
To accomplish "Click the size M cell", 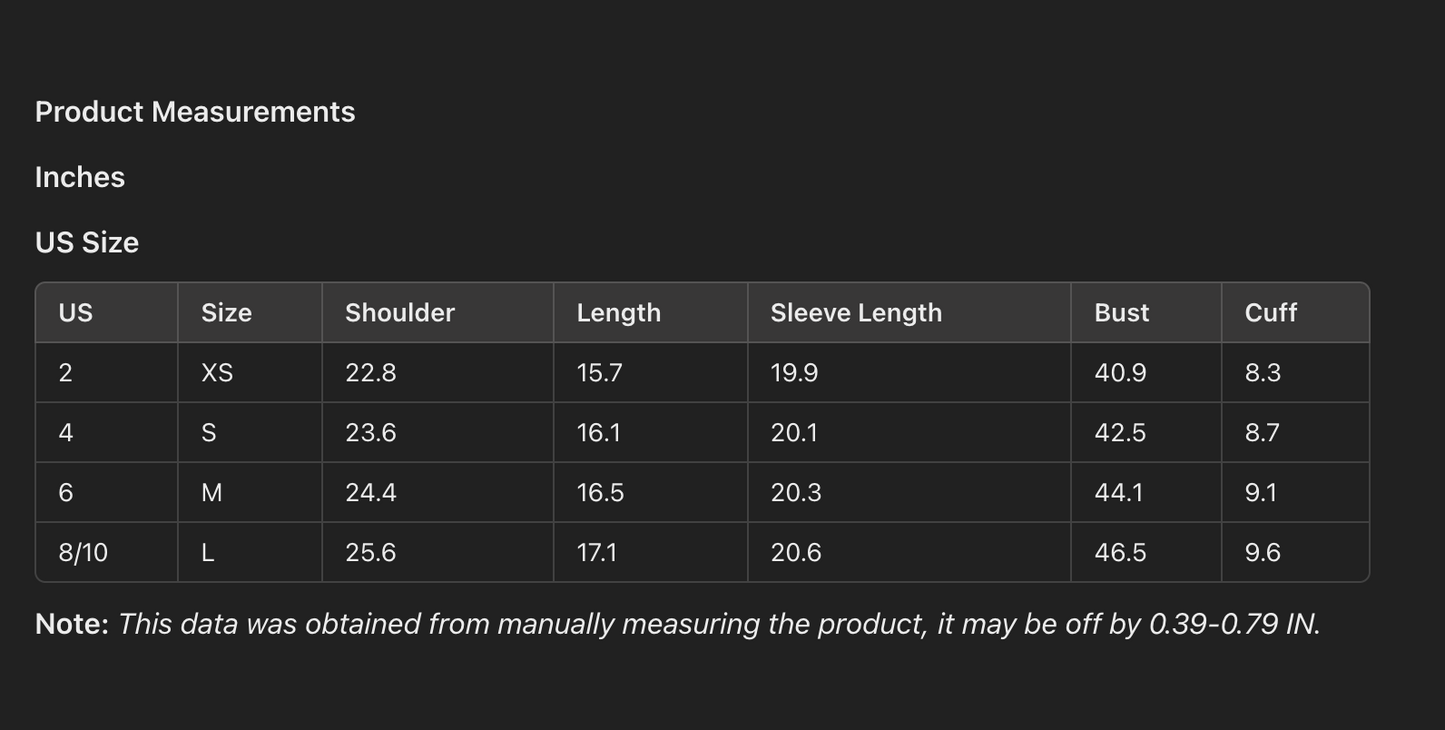I will tap(212, 493).
